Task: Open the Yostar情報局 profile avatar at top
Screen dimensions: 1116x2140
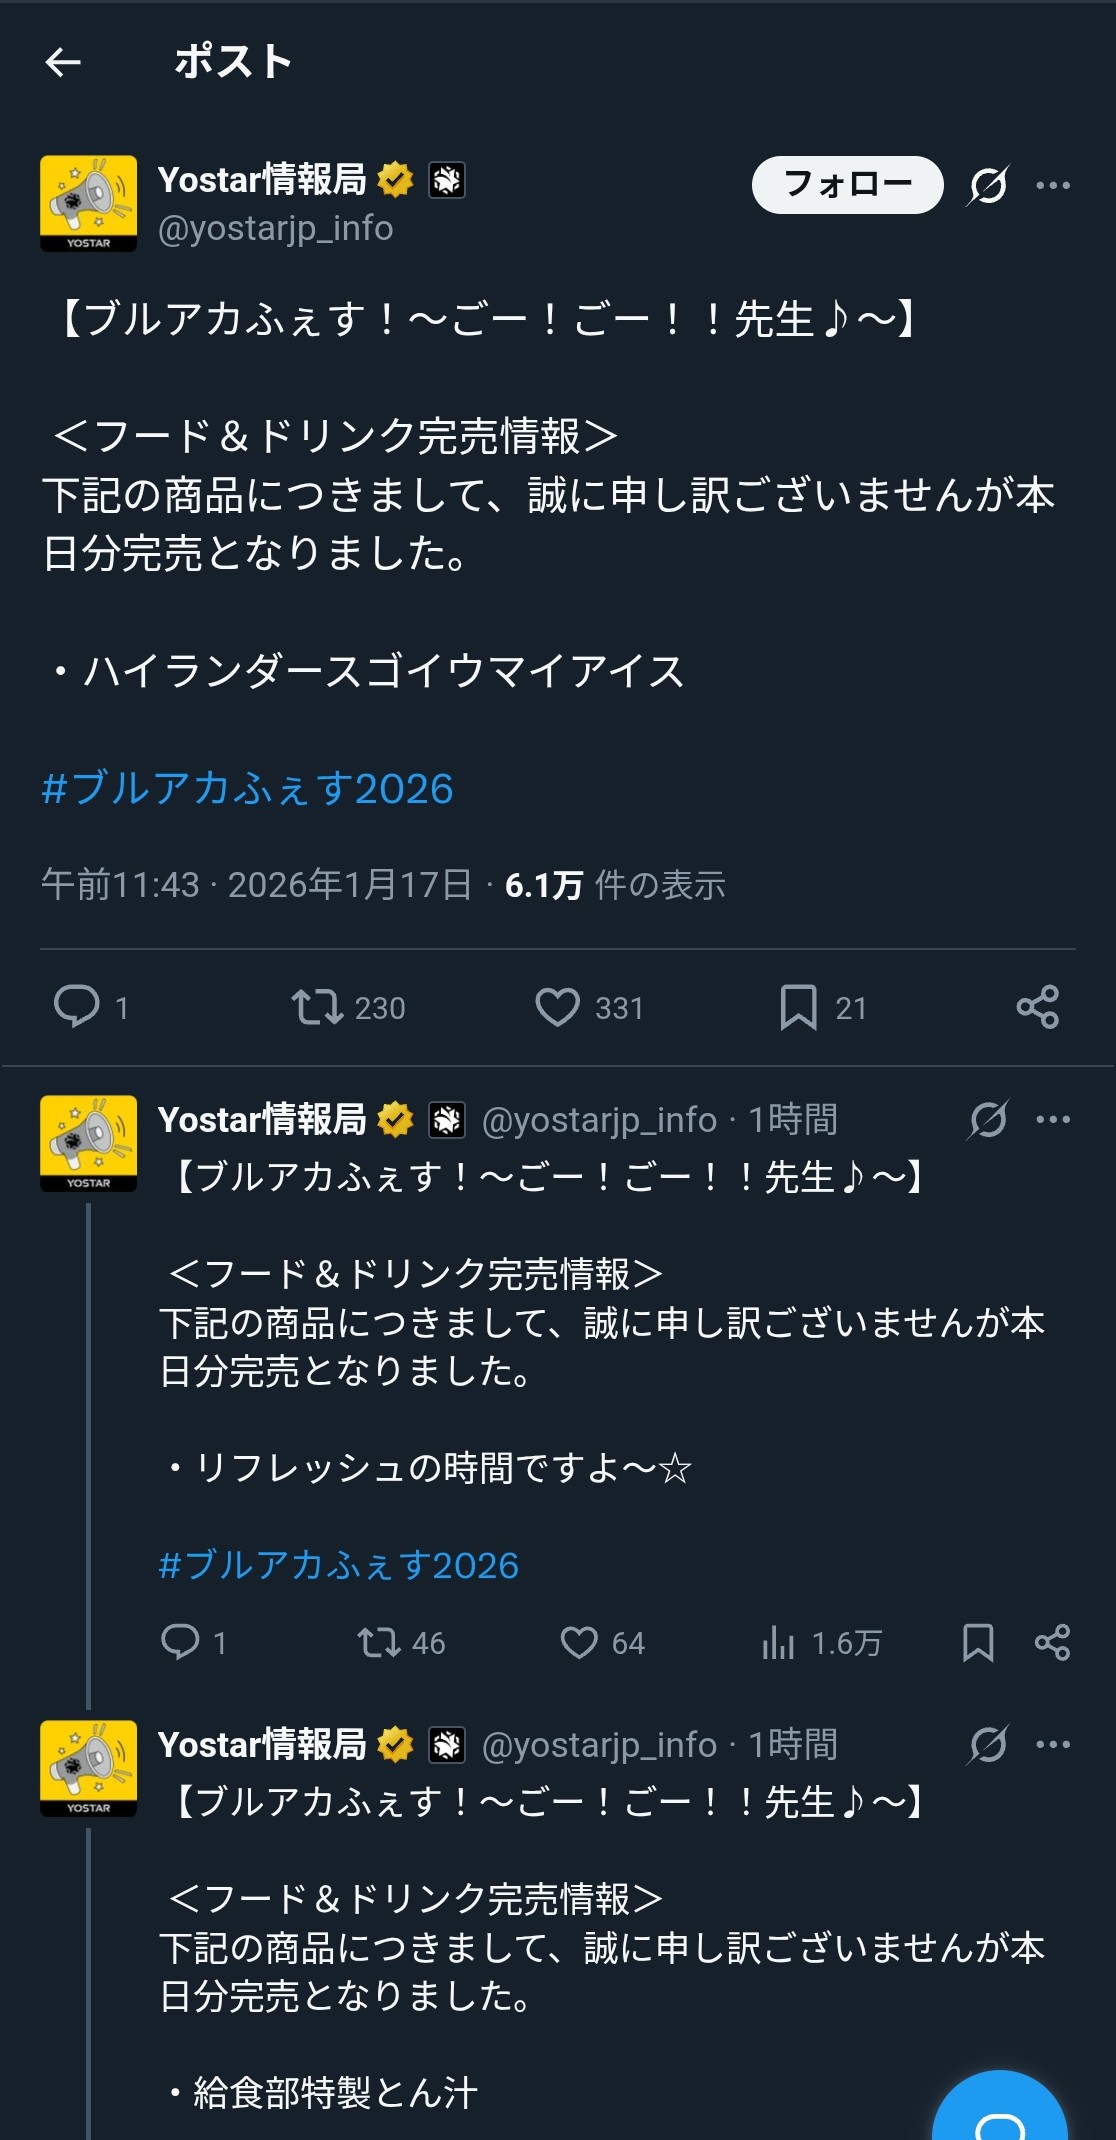Action: [x=89, y=203]
